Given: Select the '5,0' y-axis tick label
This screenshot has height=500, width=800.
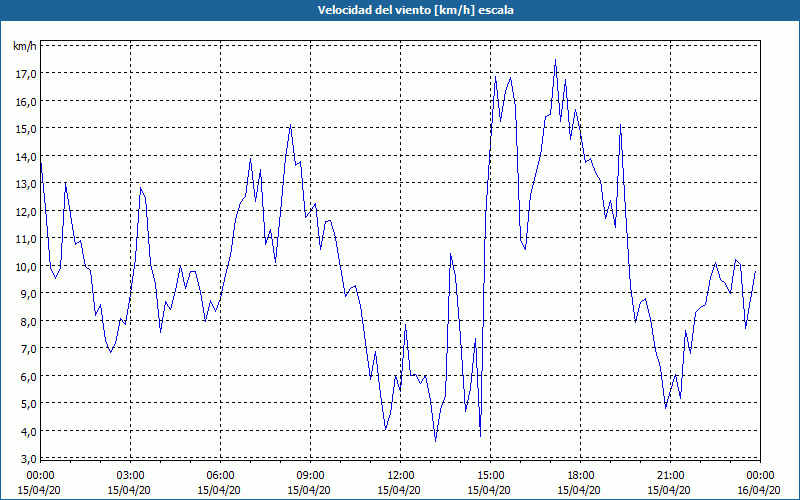Looking at the screenshot, I should [29, 404].
